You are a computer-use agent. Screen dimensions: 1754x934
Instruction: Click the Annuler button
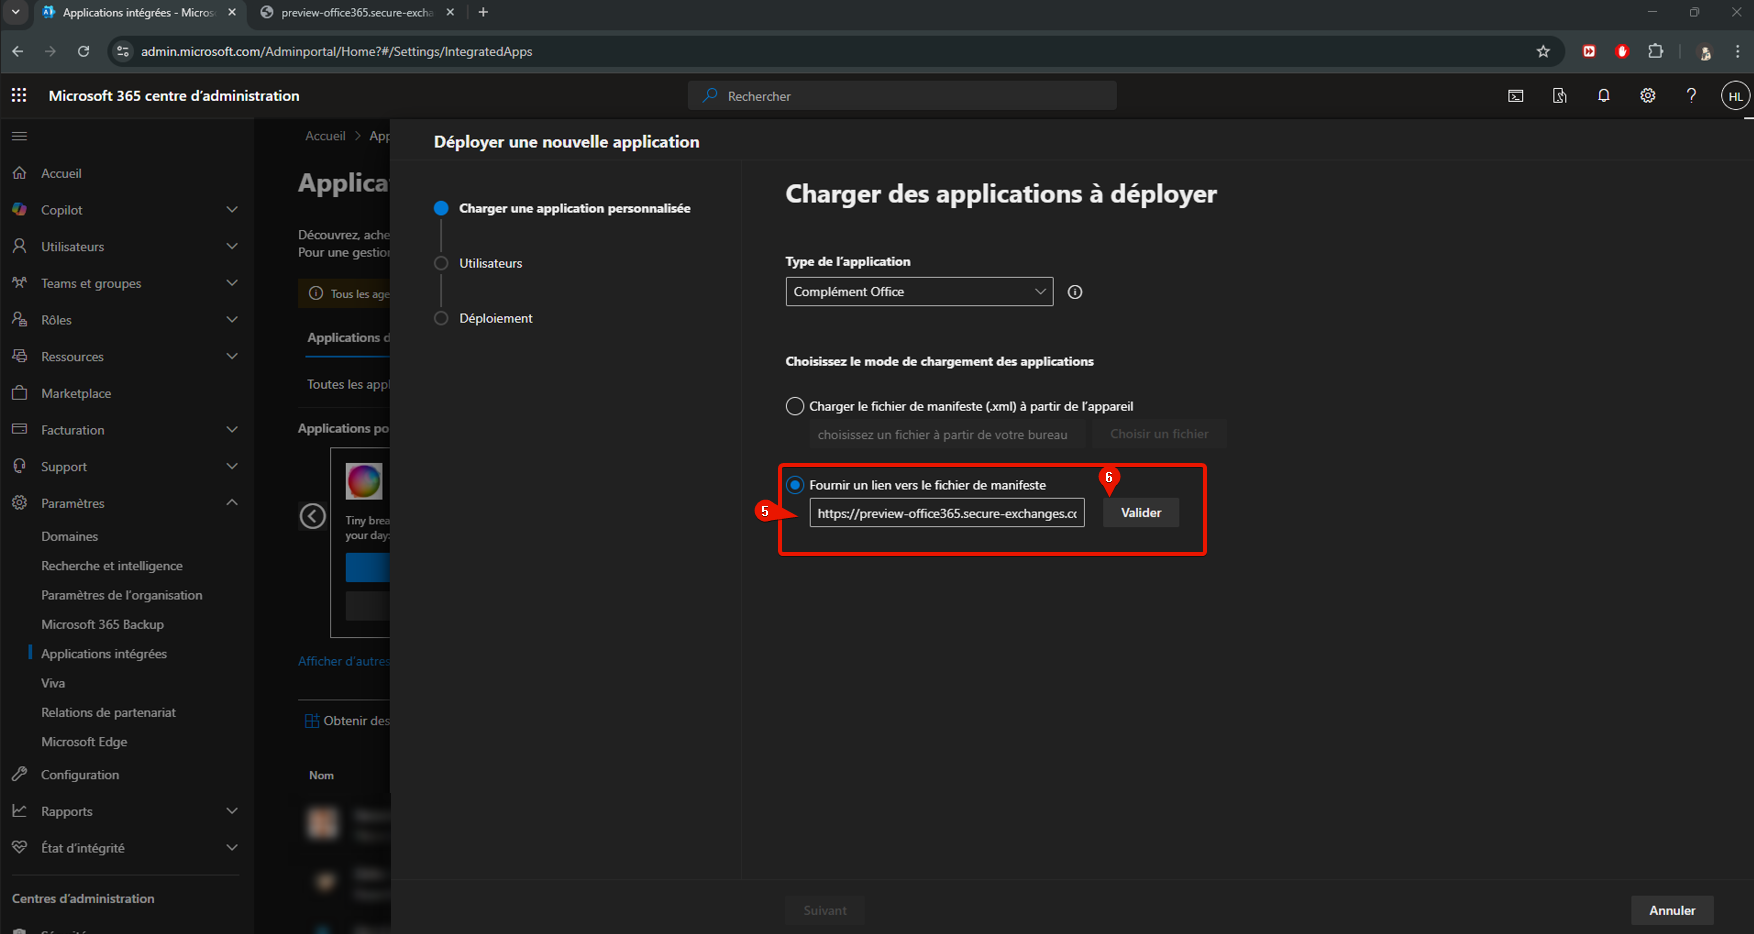pyautogui.click(x=1672, y=911)
